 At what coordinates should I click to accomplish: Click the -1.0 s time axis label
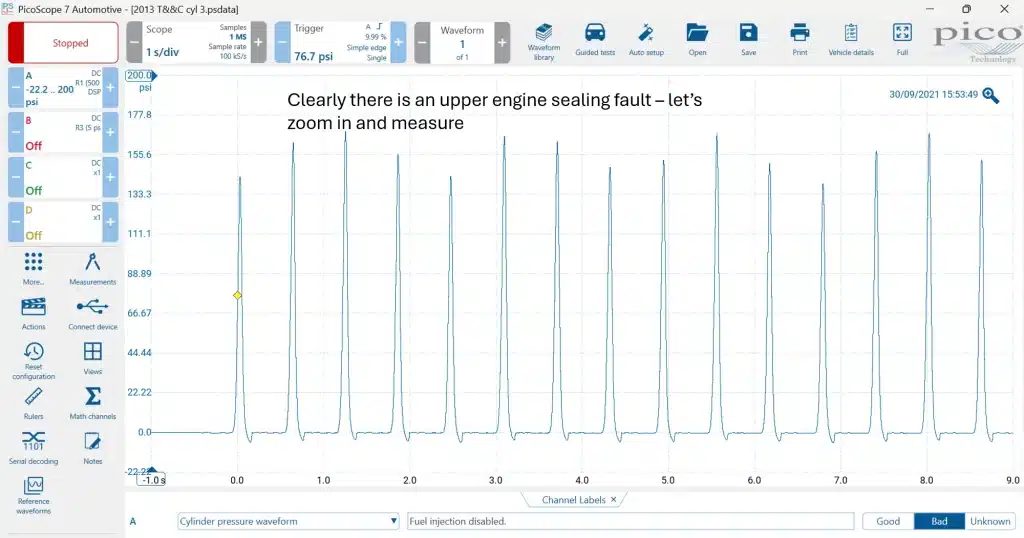click(x=152, y=480)
